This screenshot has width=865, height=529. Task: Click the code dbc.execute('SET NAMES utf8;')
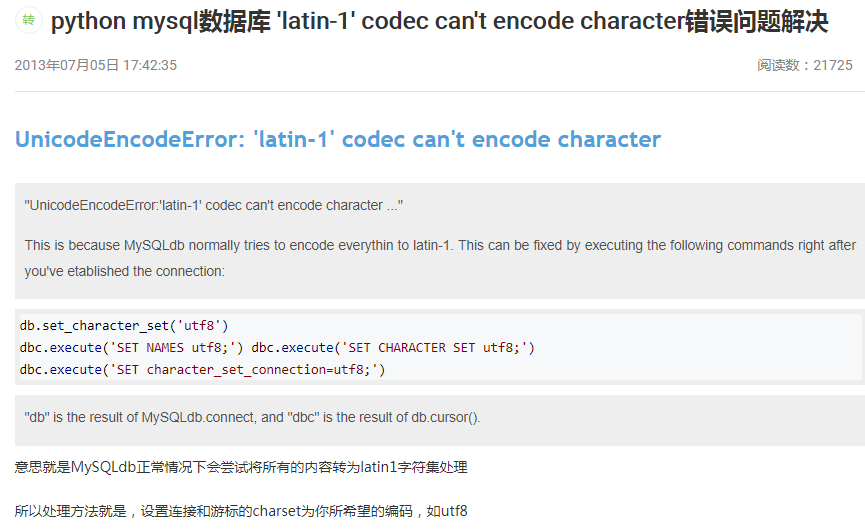tap(131, 348)
